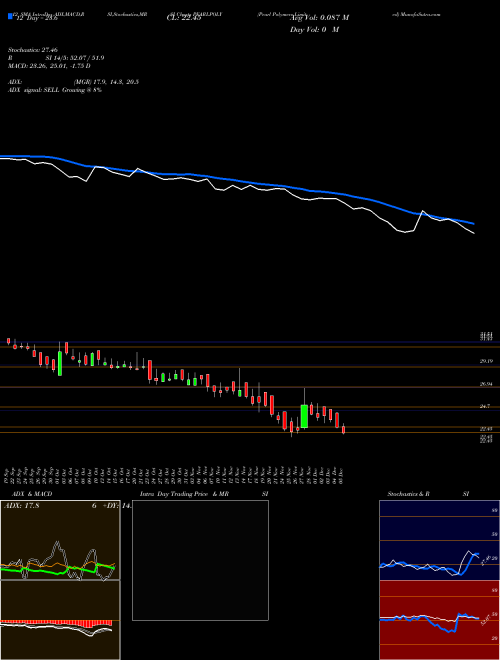Click the red RSI panel chart
Viewport: 500px width, 660px height.
(x=439, y=620)
